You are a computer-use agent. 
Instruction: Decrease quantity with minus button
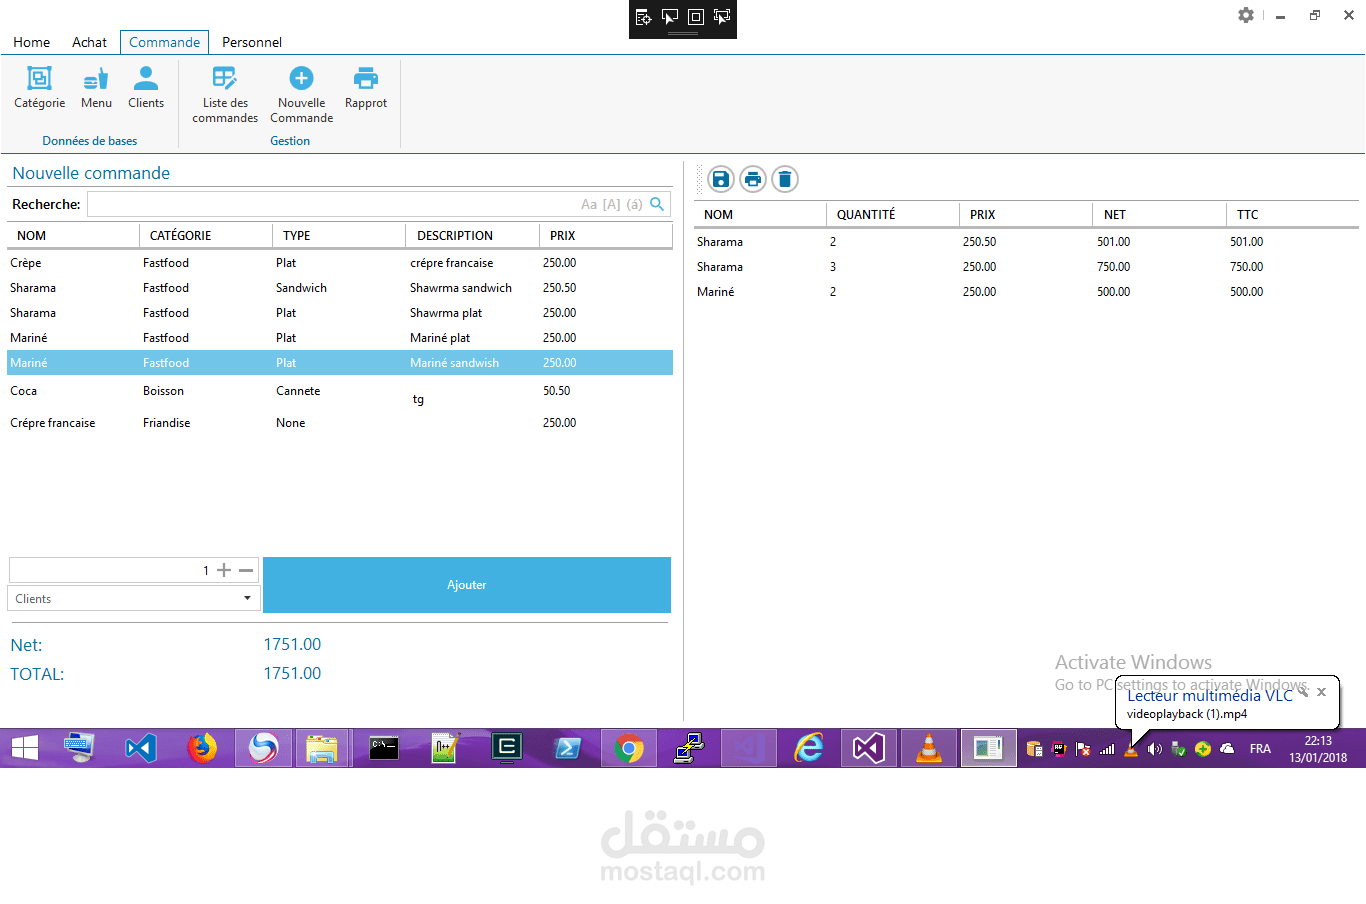point(246,570)
